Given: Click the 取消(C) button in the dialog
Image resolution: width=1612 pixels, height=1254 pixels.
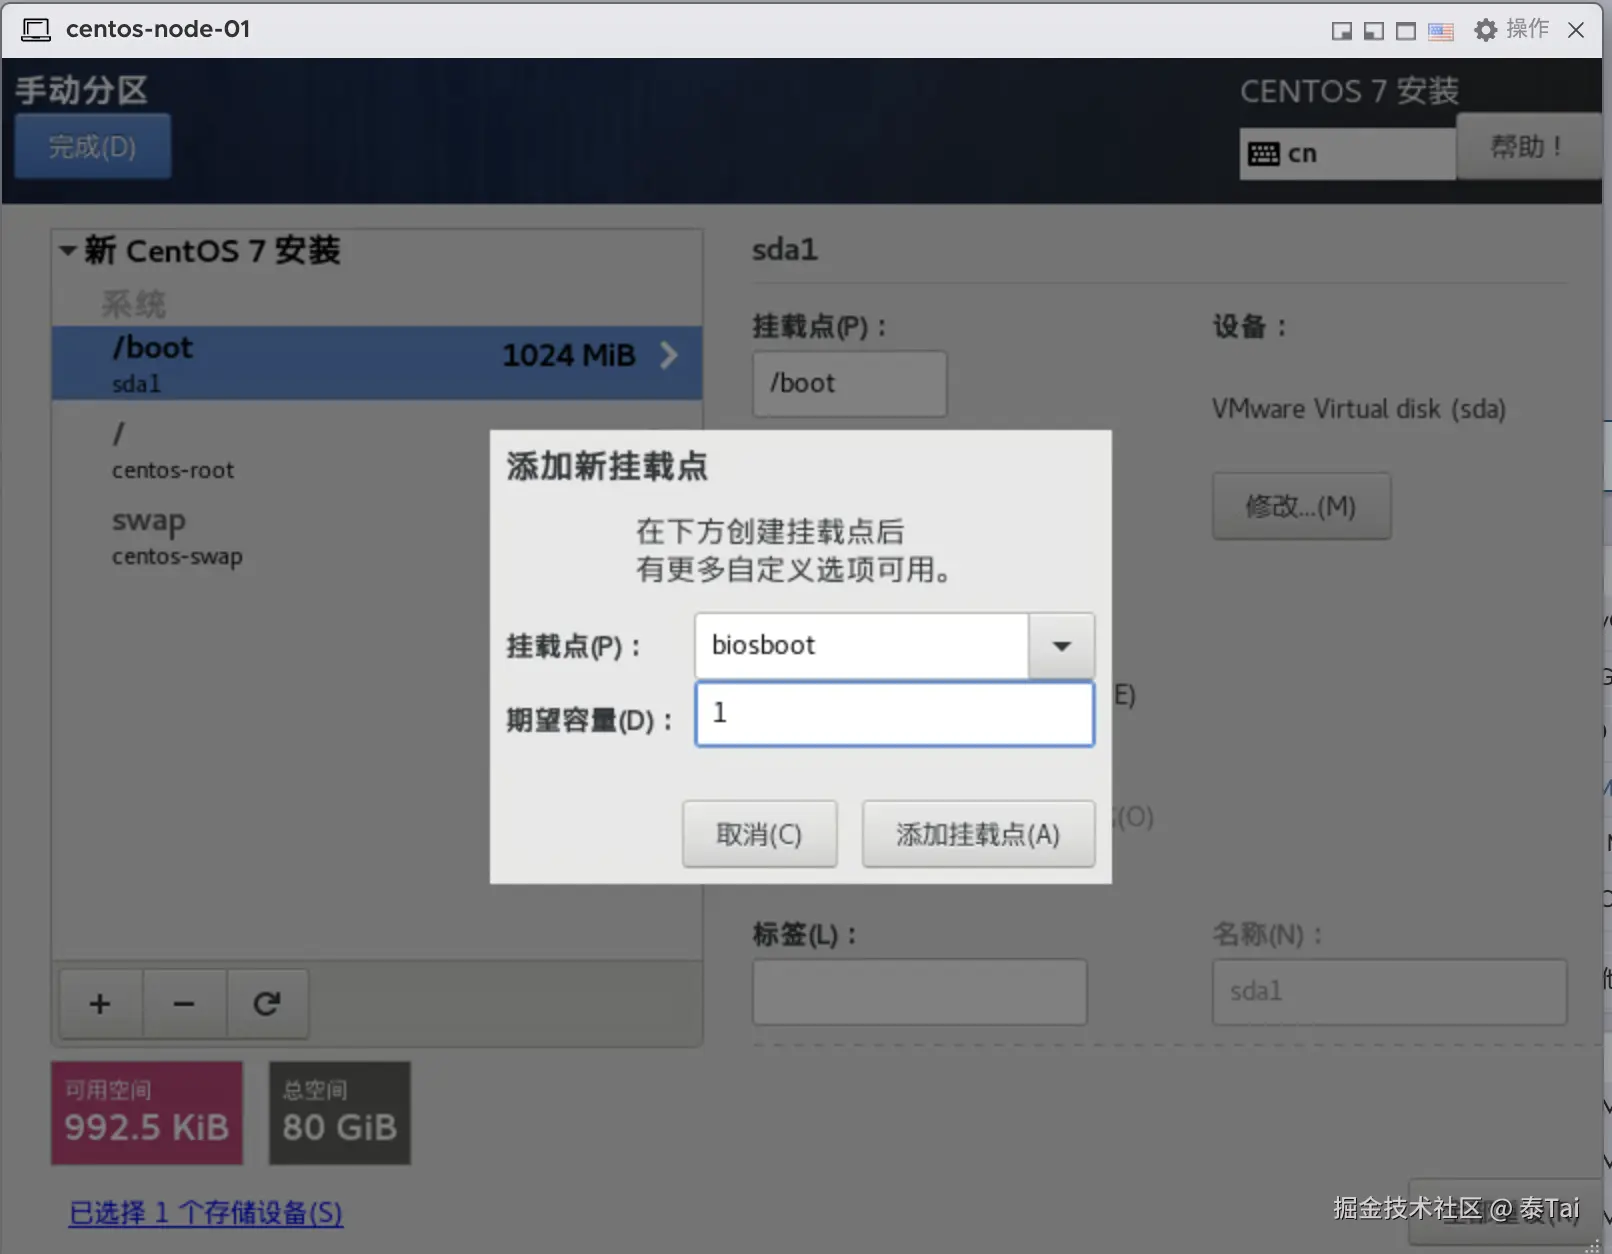Looking at the screenshot, I should pyautogui.click(x=759, y=833).
